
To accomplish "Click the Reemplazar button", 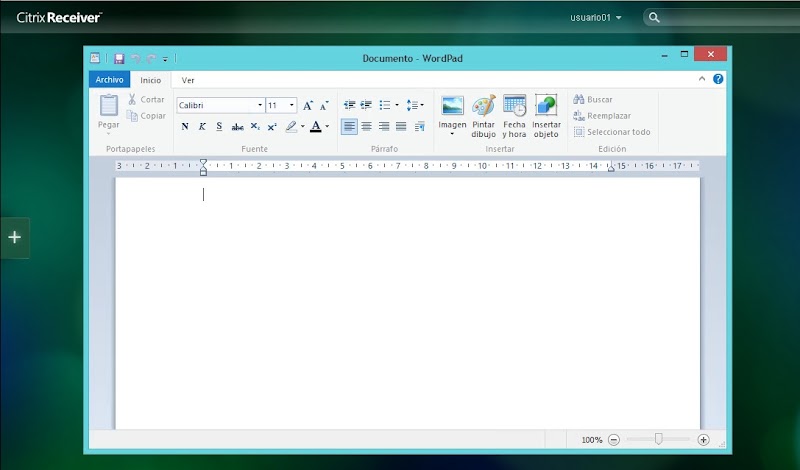I will tap(602, 116).
